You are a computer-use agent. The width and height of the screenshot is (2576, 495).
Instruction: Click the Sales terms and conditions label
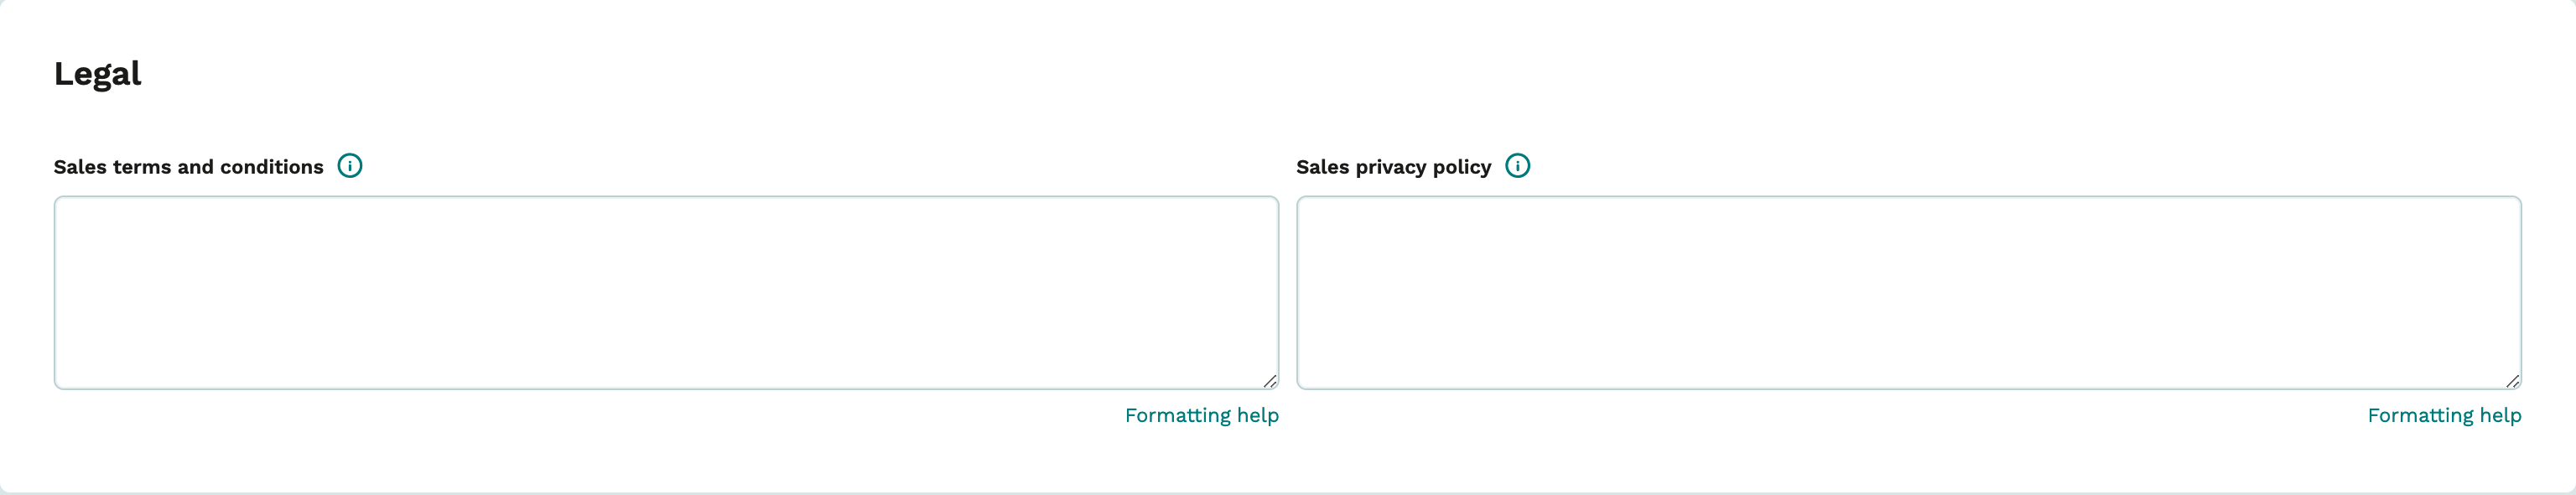click(x=189, y=167)
